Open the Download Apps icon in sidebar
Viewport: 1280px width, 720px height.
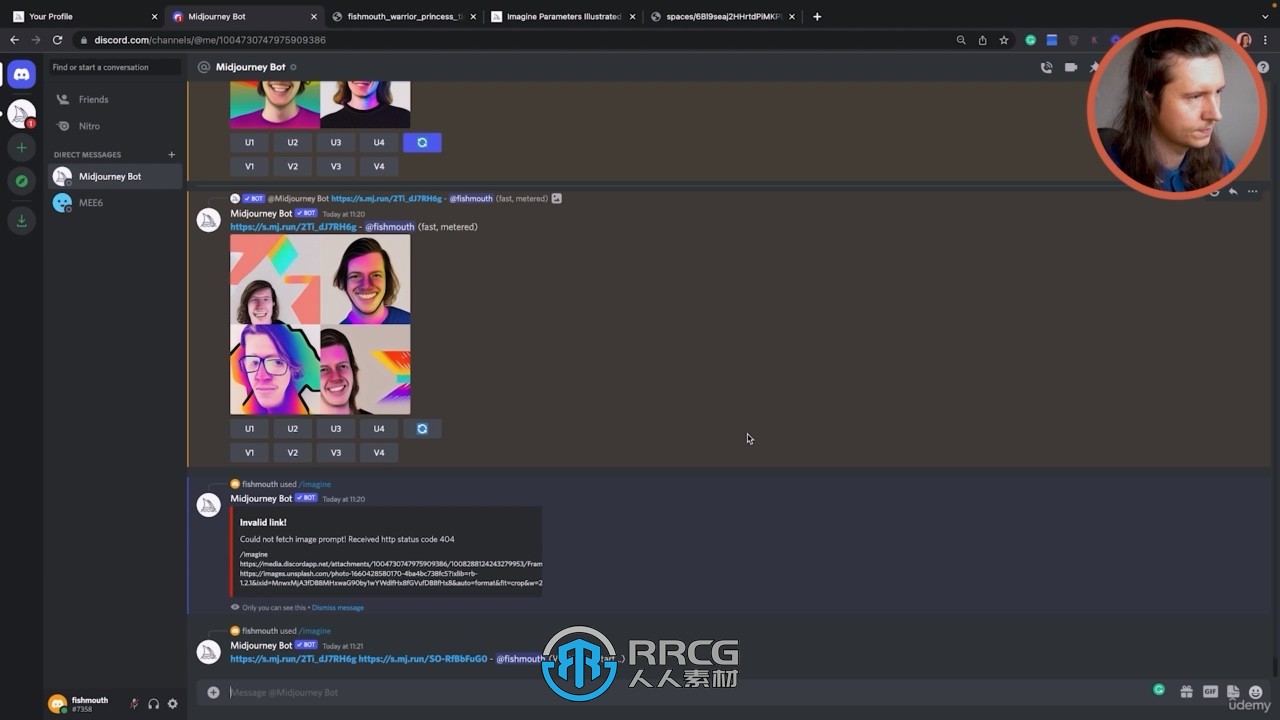coord(21,222)
